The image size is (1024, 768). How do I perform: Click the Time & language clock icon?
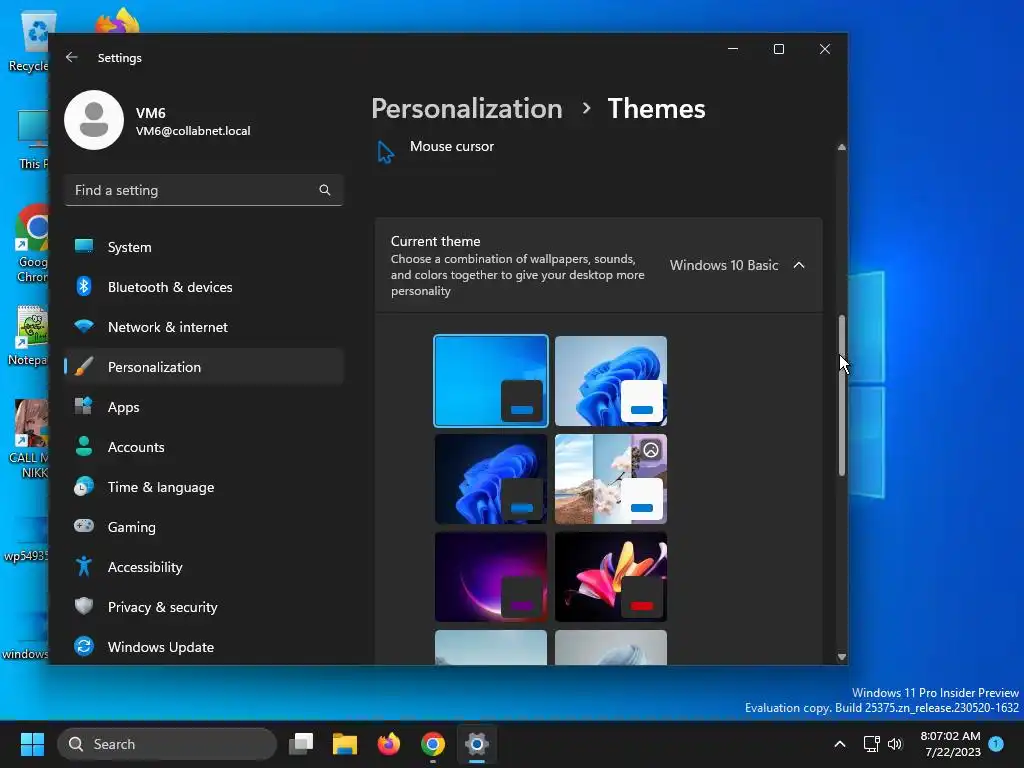(x=84, y=487)
